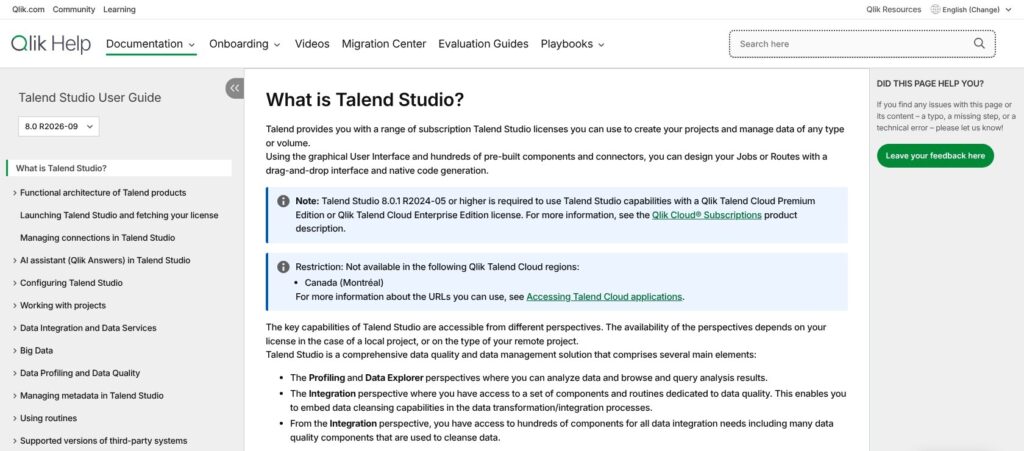The height and width of the screenshot is (451, 1024).
Task: Click DID THIS PAGE HELP YOU? heading
Action: (930, 84)
